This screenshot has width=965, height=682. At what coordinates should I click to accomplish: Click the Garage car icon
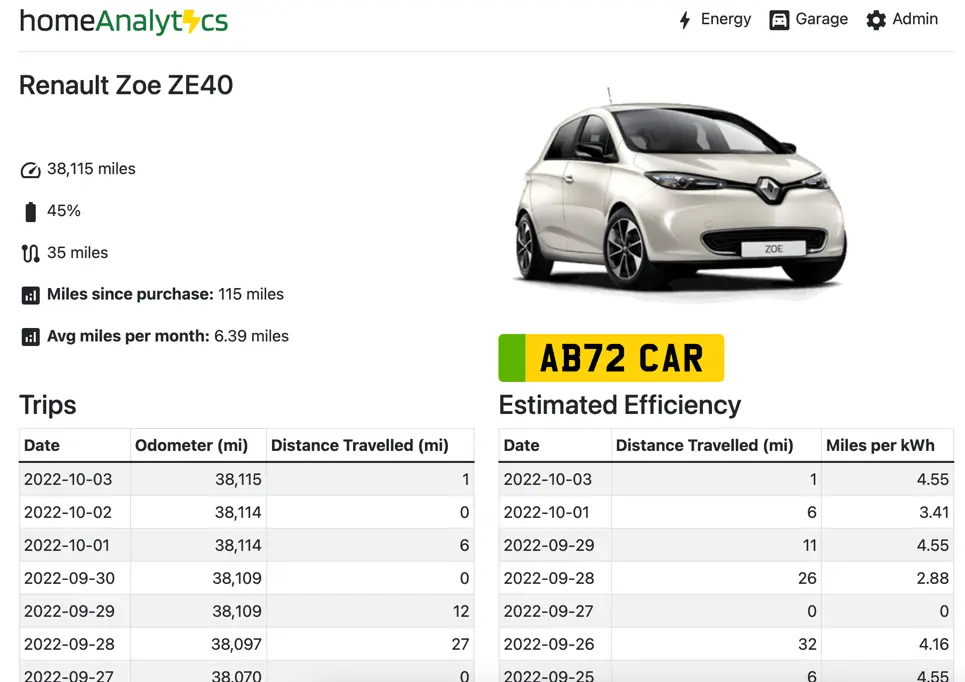click(x=779, y=20)
